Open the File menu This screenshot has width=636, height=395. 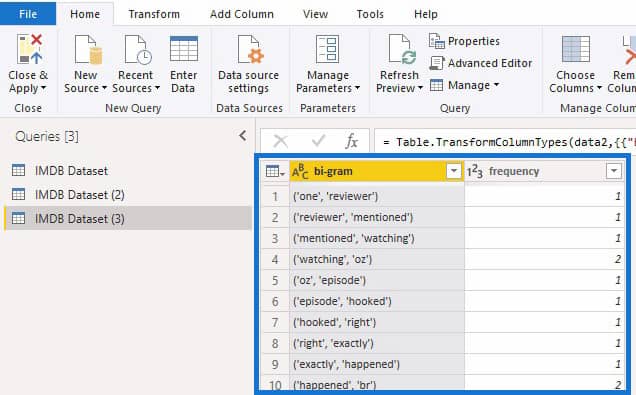[28, 14]
